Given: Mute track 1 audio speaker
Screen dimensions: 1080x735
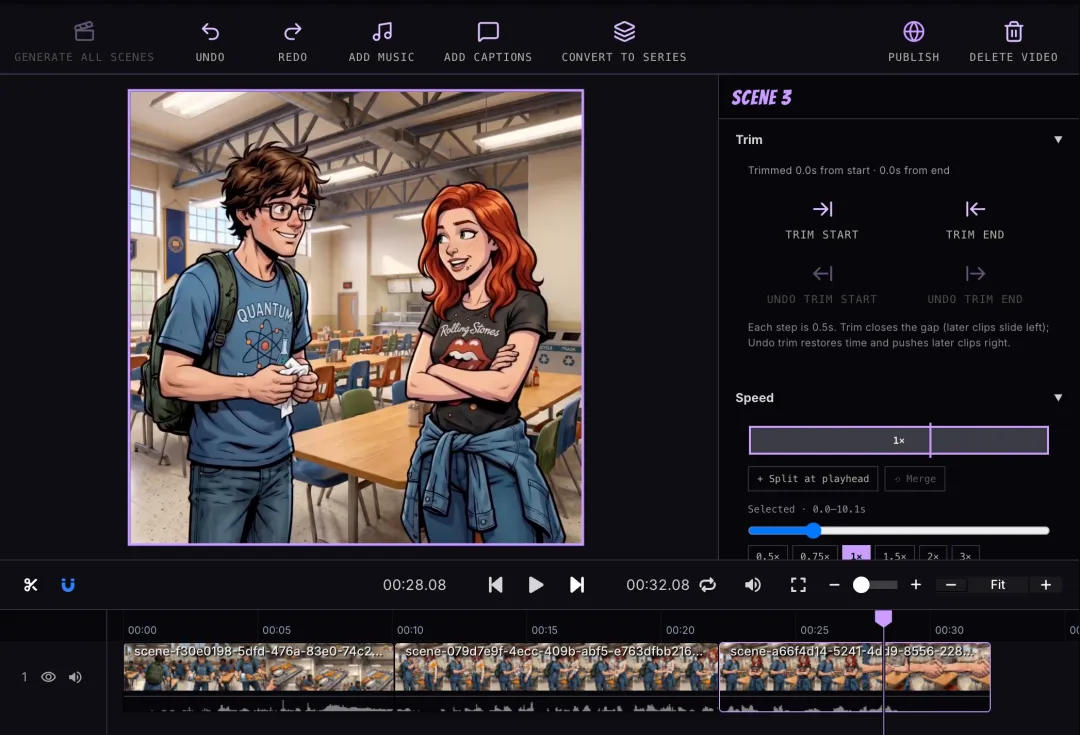Looking at the screenshot, I should [x=75, y=677].
